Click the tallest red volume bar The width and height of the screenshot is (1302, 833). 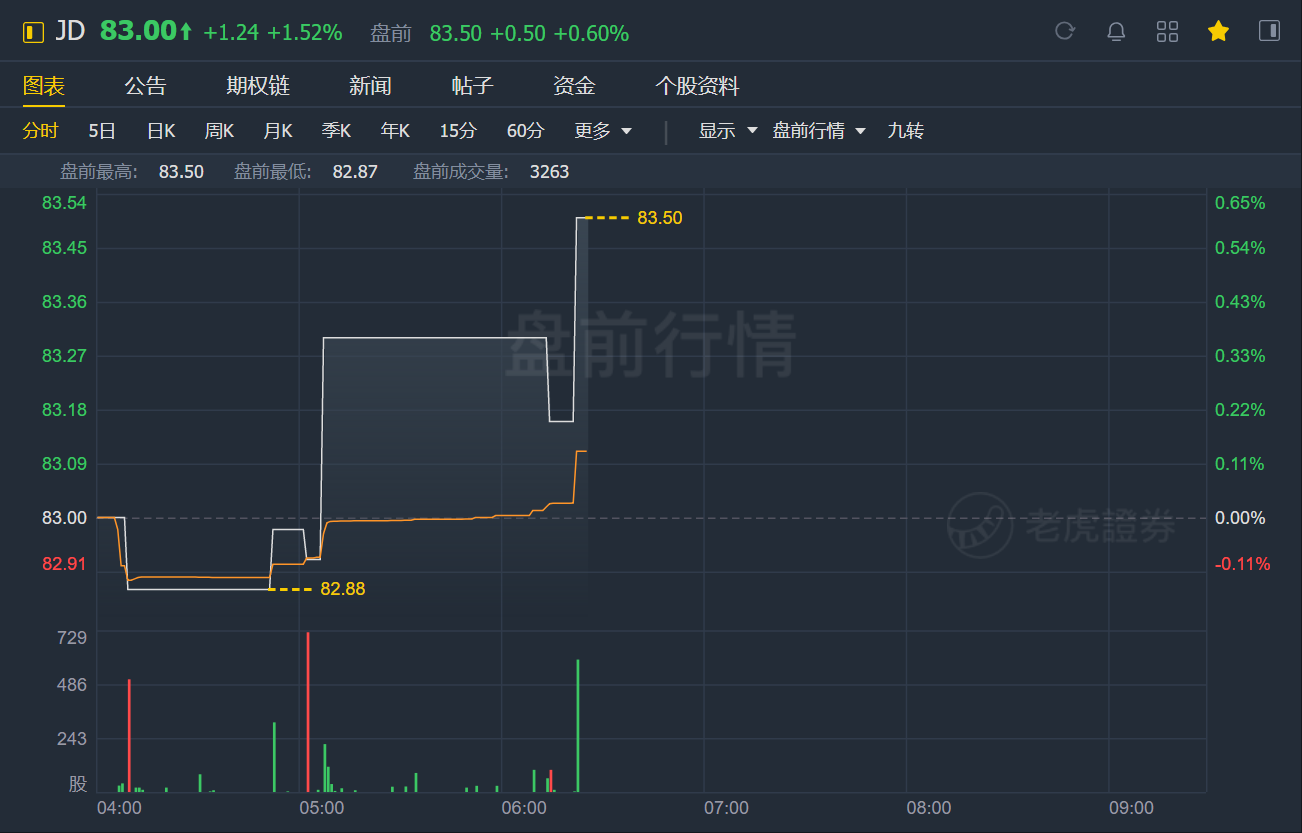308,712
